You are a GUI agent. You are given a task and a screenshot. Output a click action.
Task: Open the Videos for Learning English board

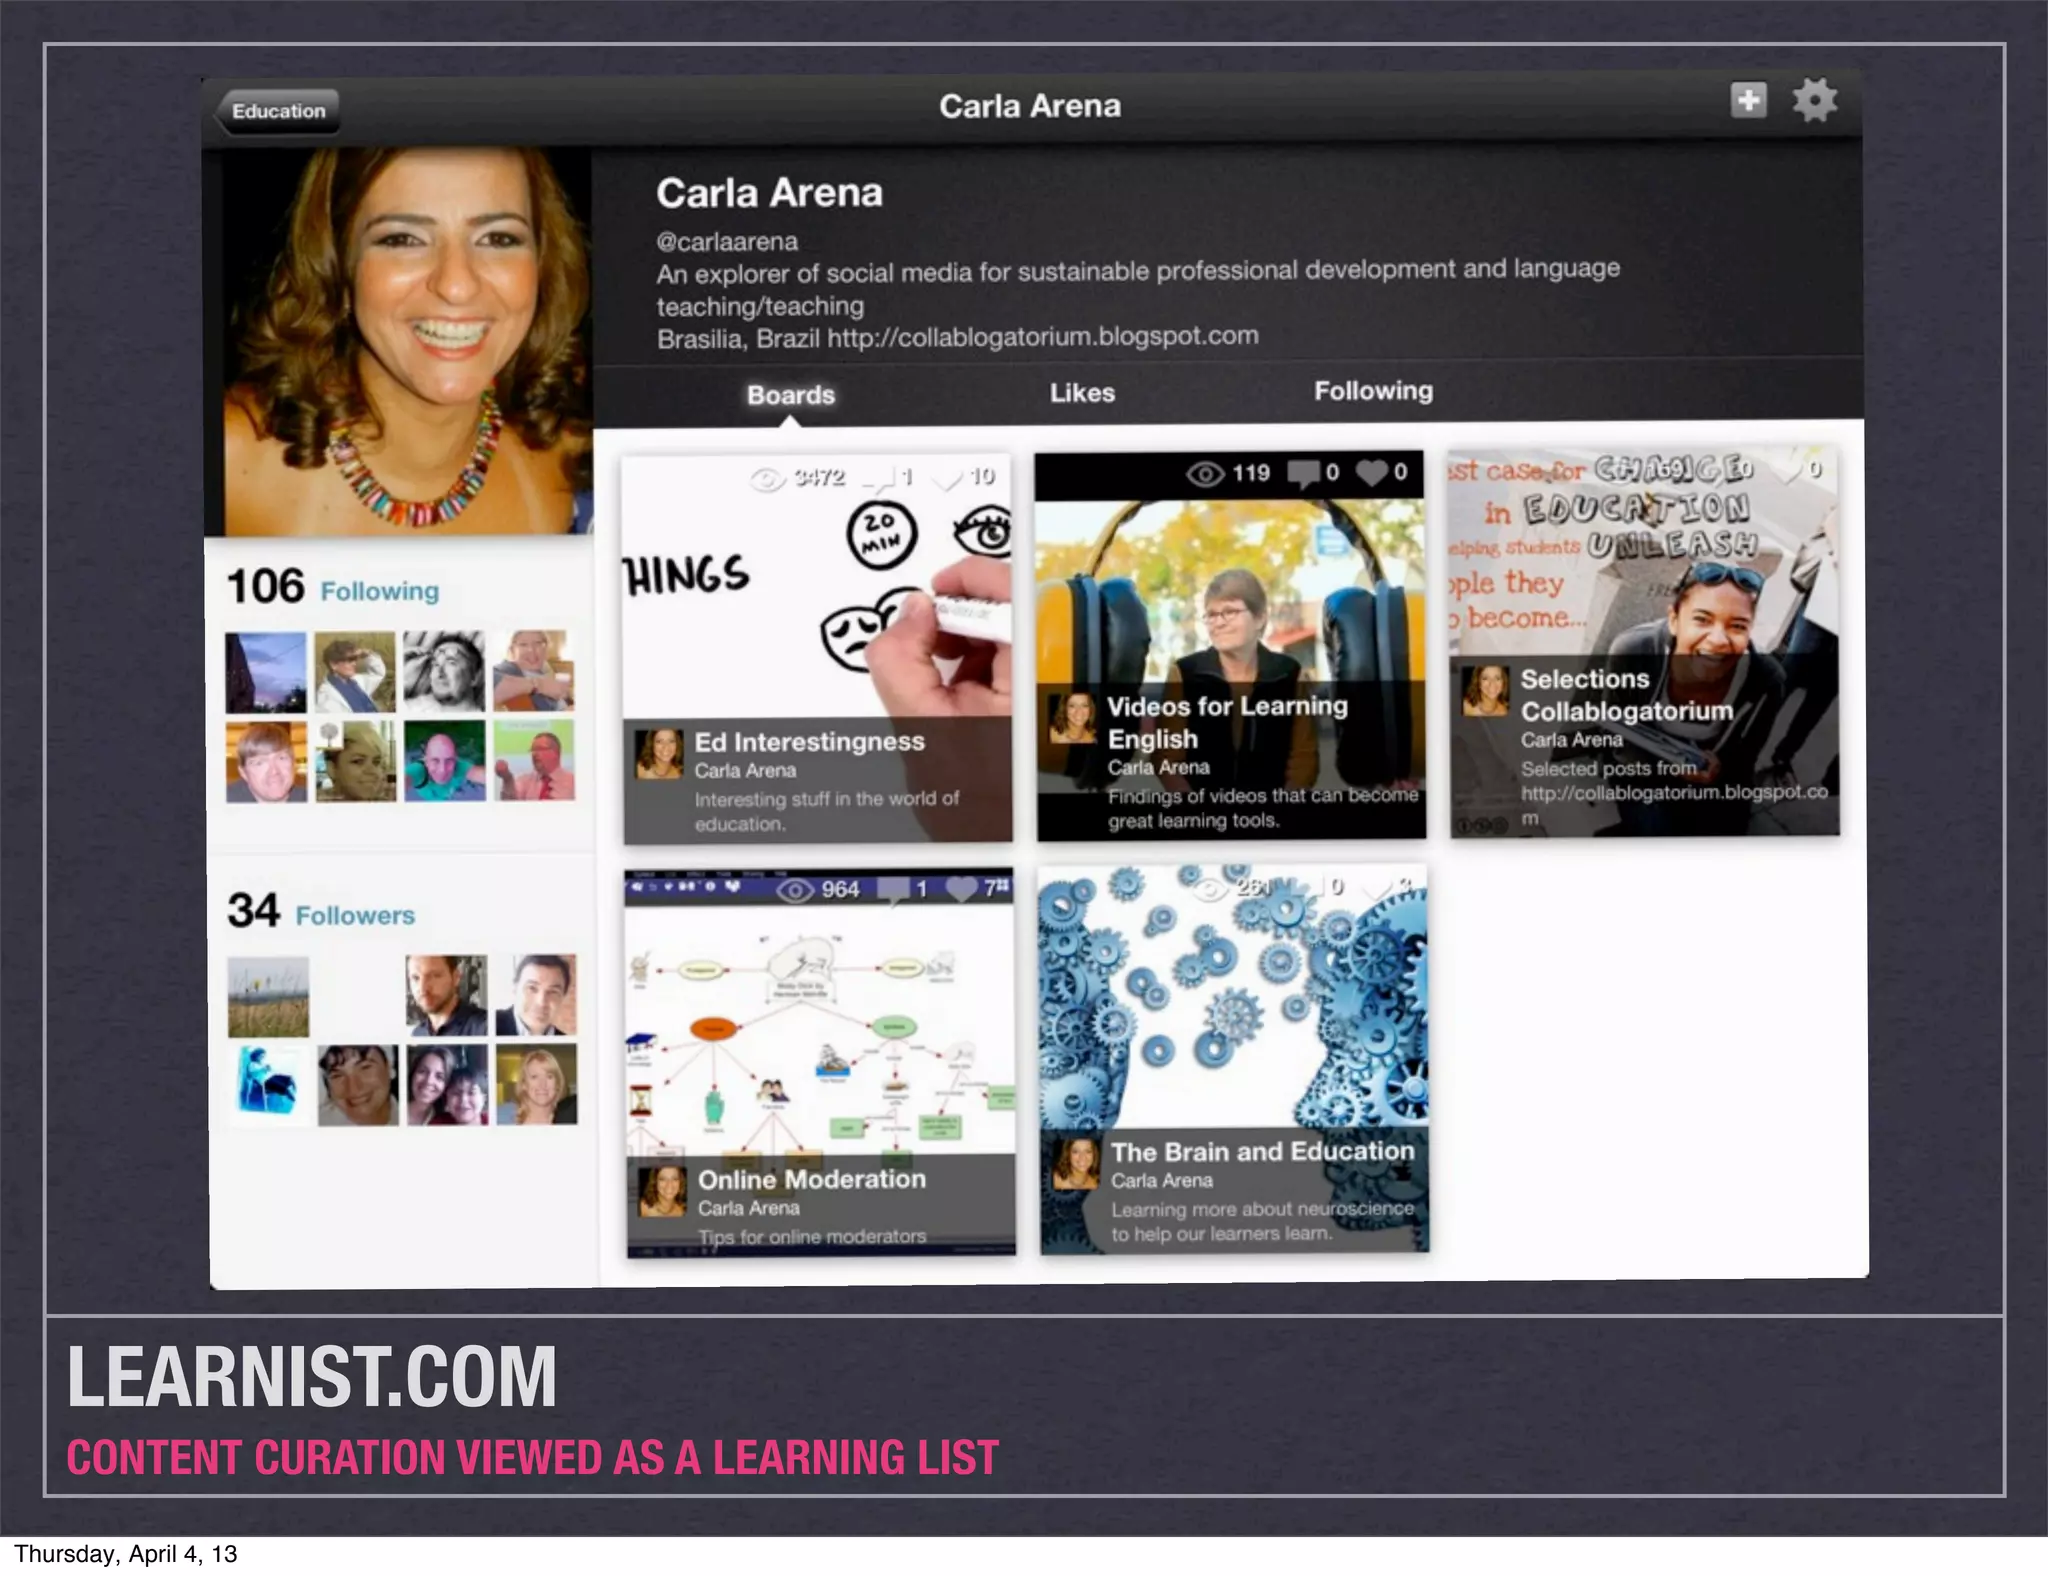point(1230,645)
